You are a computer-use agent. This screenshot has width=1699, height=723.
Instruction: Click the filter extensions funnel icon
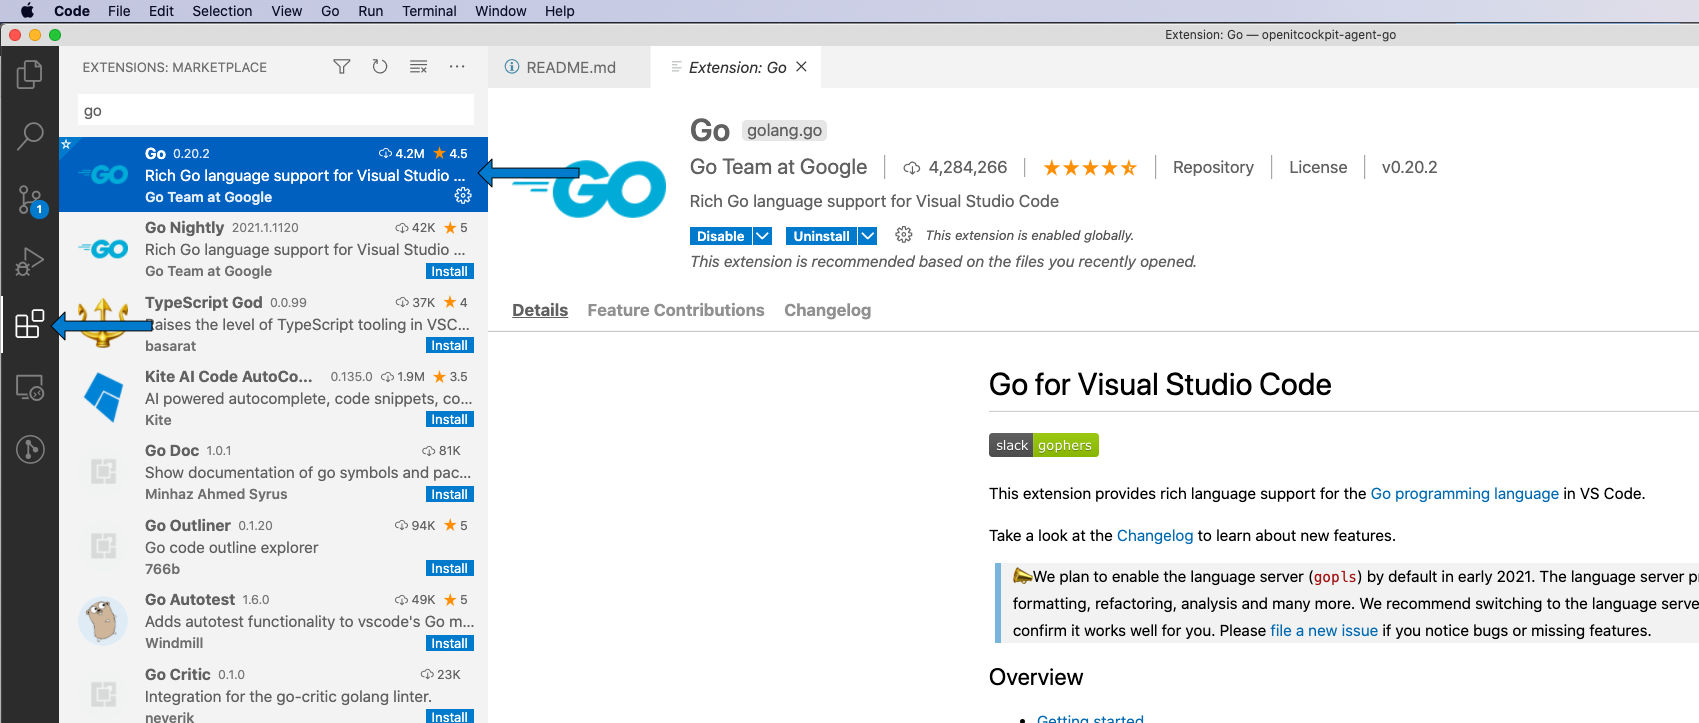[x=342, y=67]
